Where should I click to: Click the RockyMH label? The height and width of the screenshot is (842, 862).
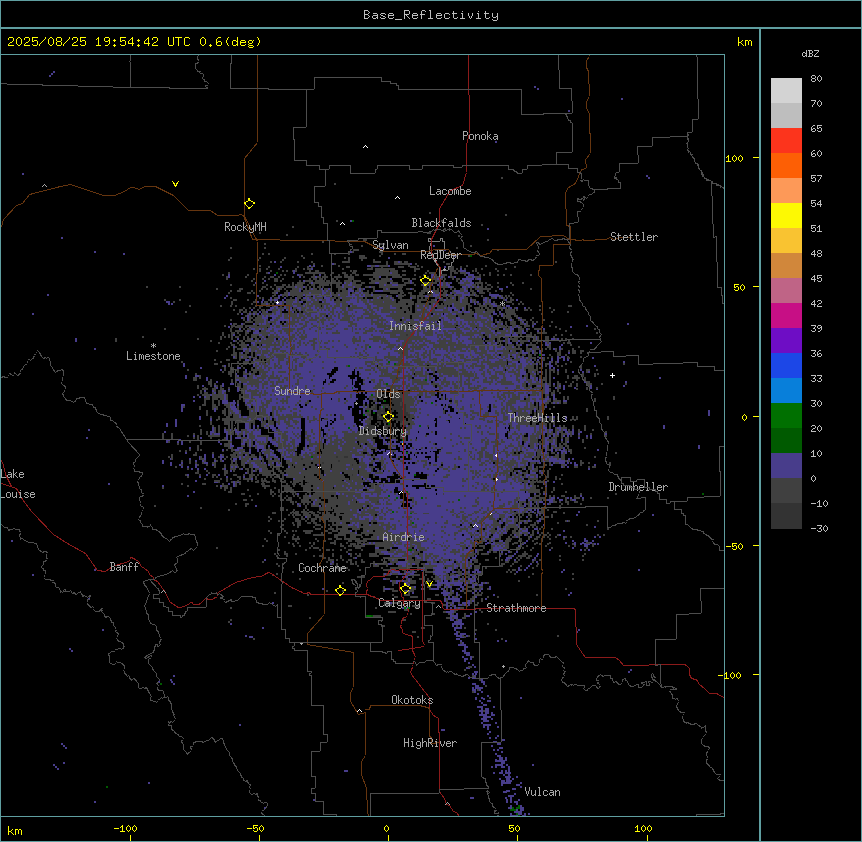[245, 227]
